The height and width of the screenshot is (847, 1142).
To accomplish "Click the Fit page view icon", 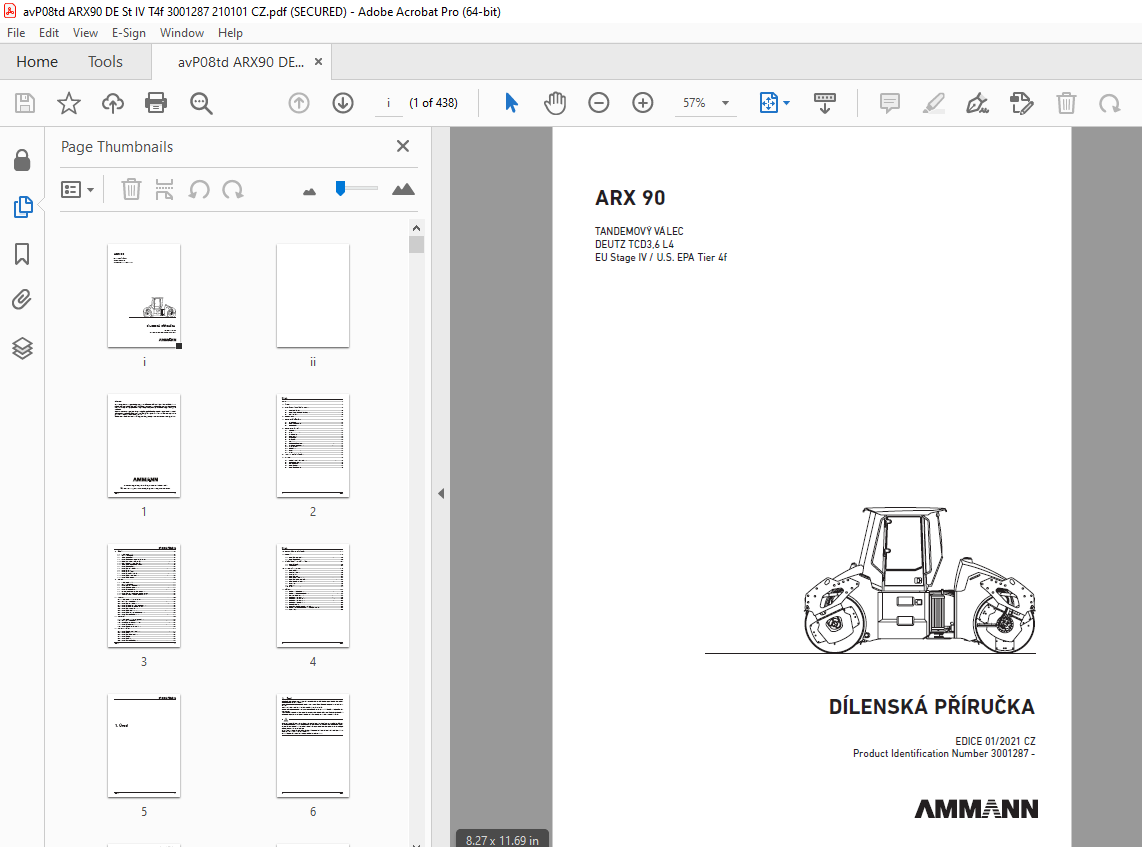I will coord(769,103).
